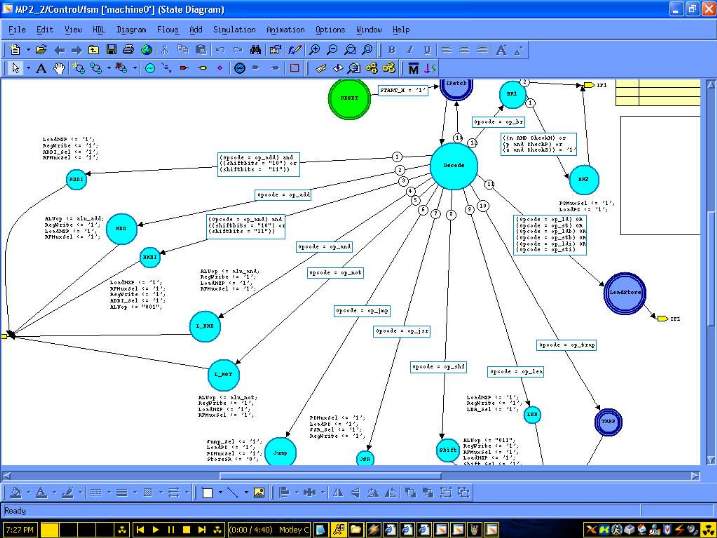Click the "START_H = '1'" condition label
This screenshot has height=538, width=717.
click(x=403, y=91)
